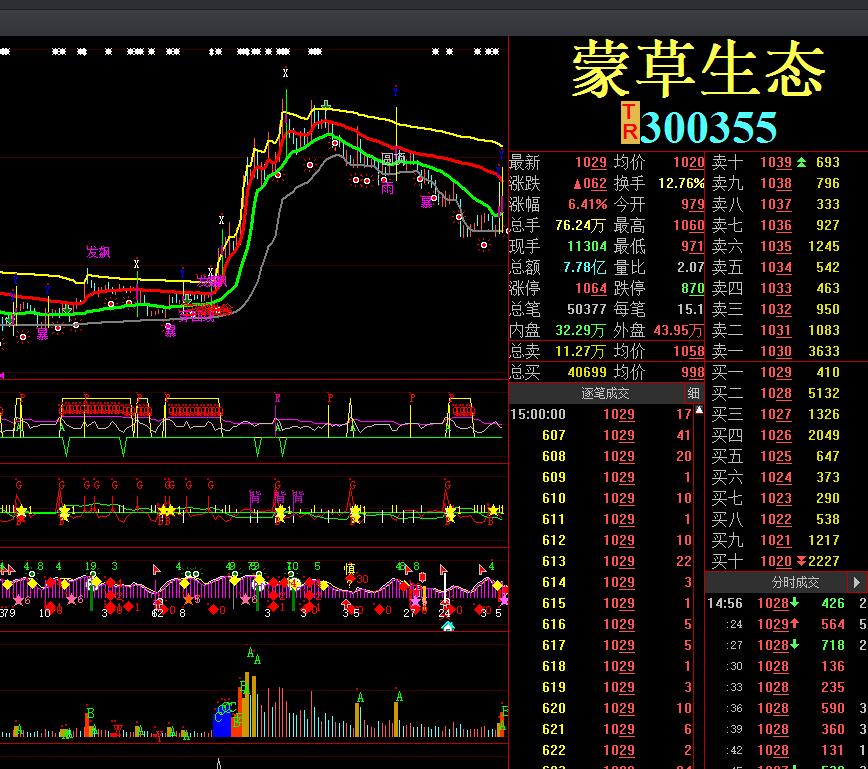
Task: Click the 买九 bid price 1021
Action: (776, 541)
